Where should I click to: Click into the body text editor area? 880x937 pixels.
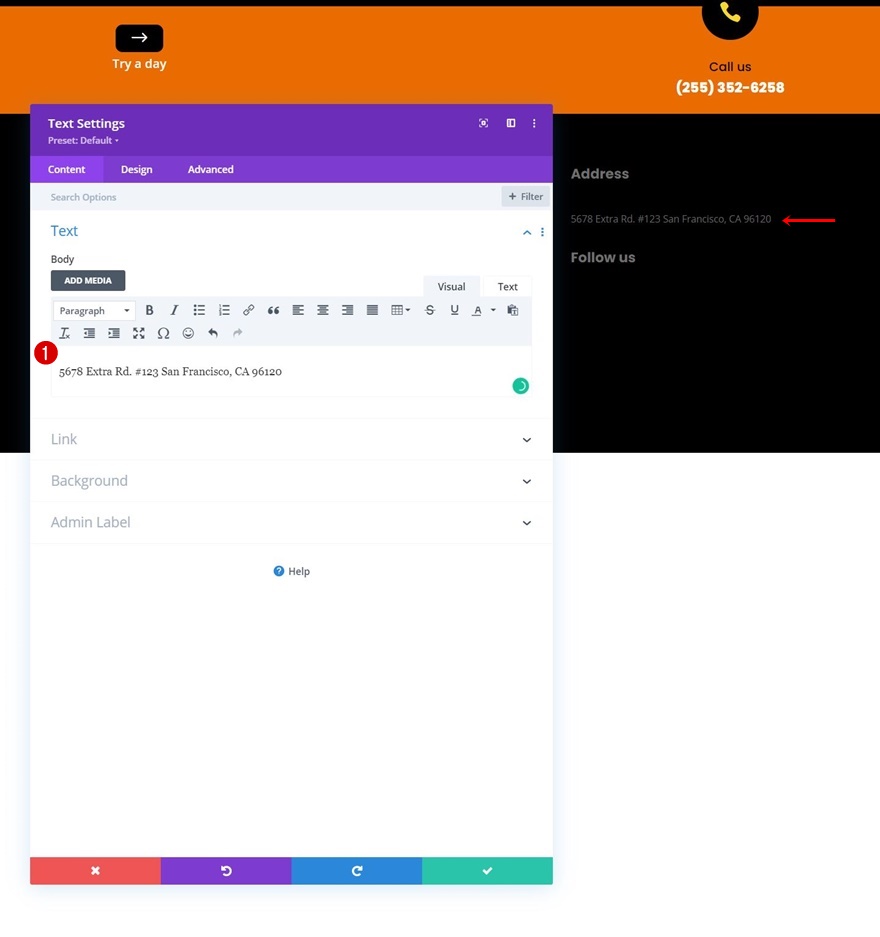291,372
